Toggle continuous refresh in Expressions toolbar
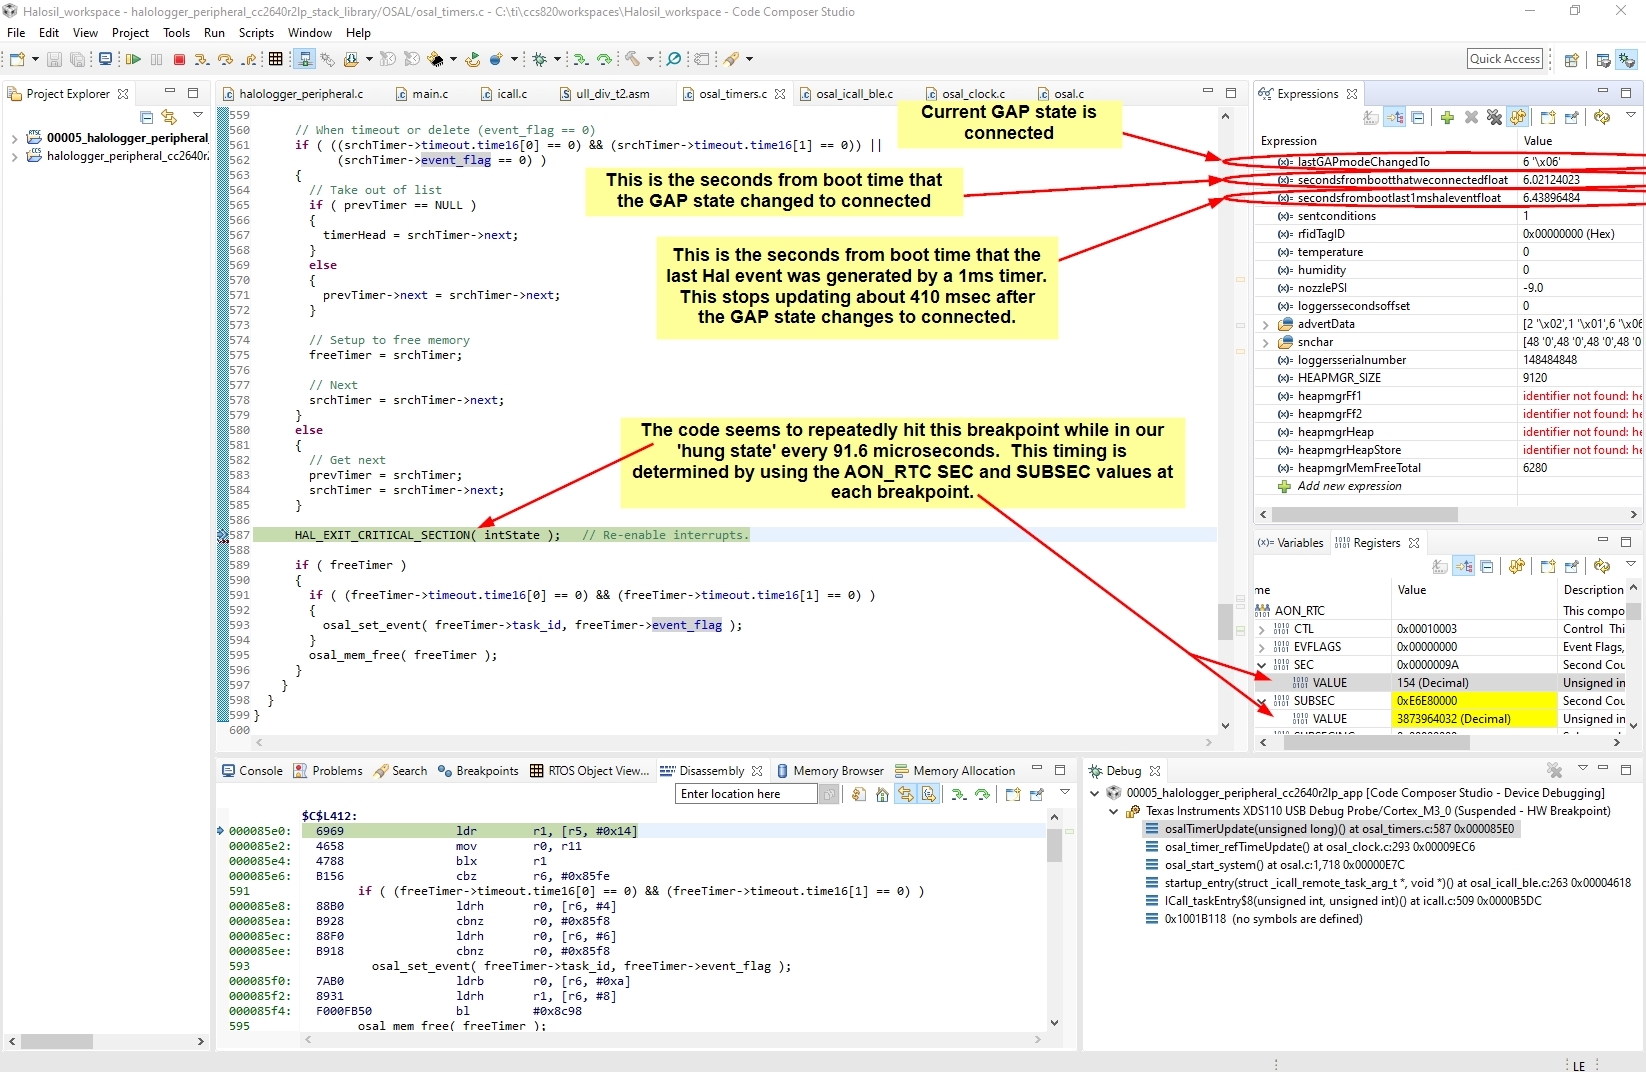The image size is (1646, 1072). coord(1518,117)
